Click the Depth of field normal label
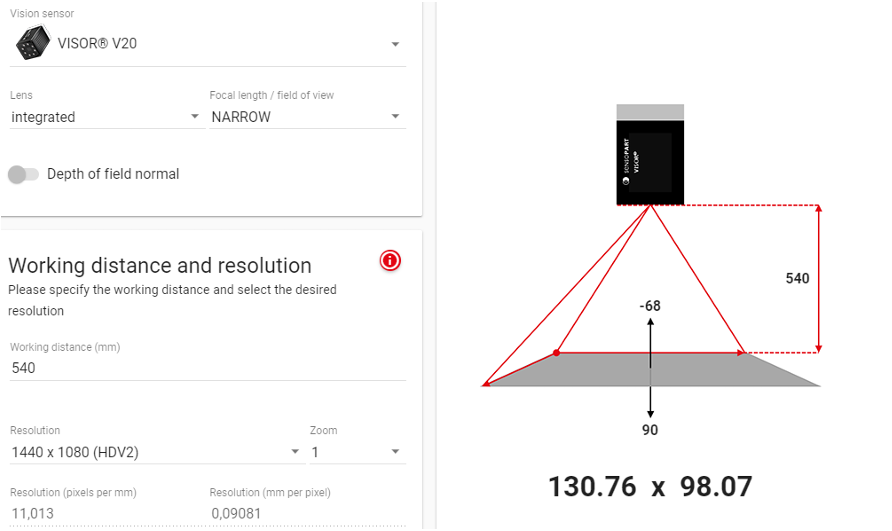This screenshot has width=892, height=531. (113, 174)
